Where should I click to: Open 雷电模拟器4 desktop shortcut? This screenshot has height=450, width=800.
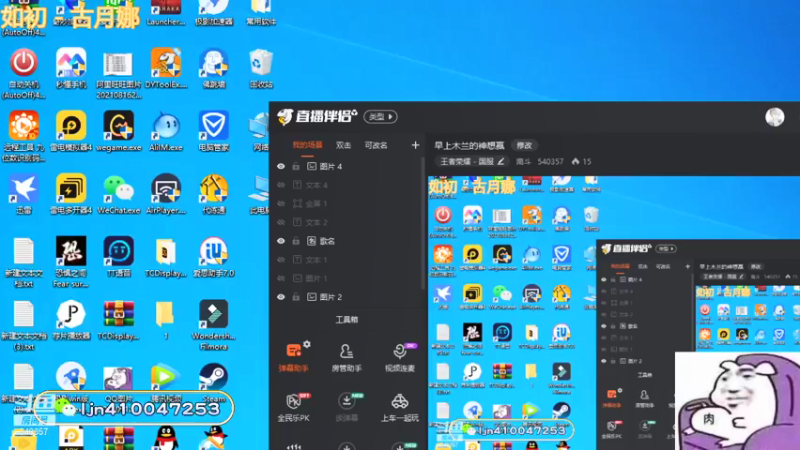pos(71,131)
